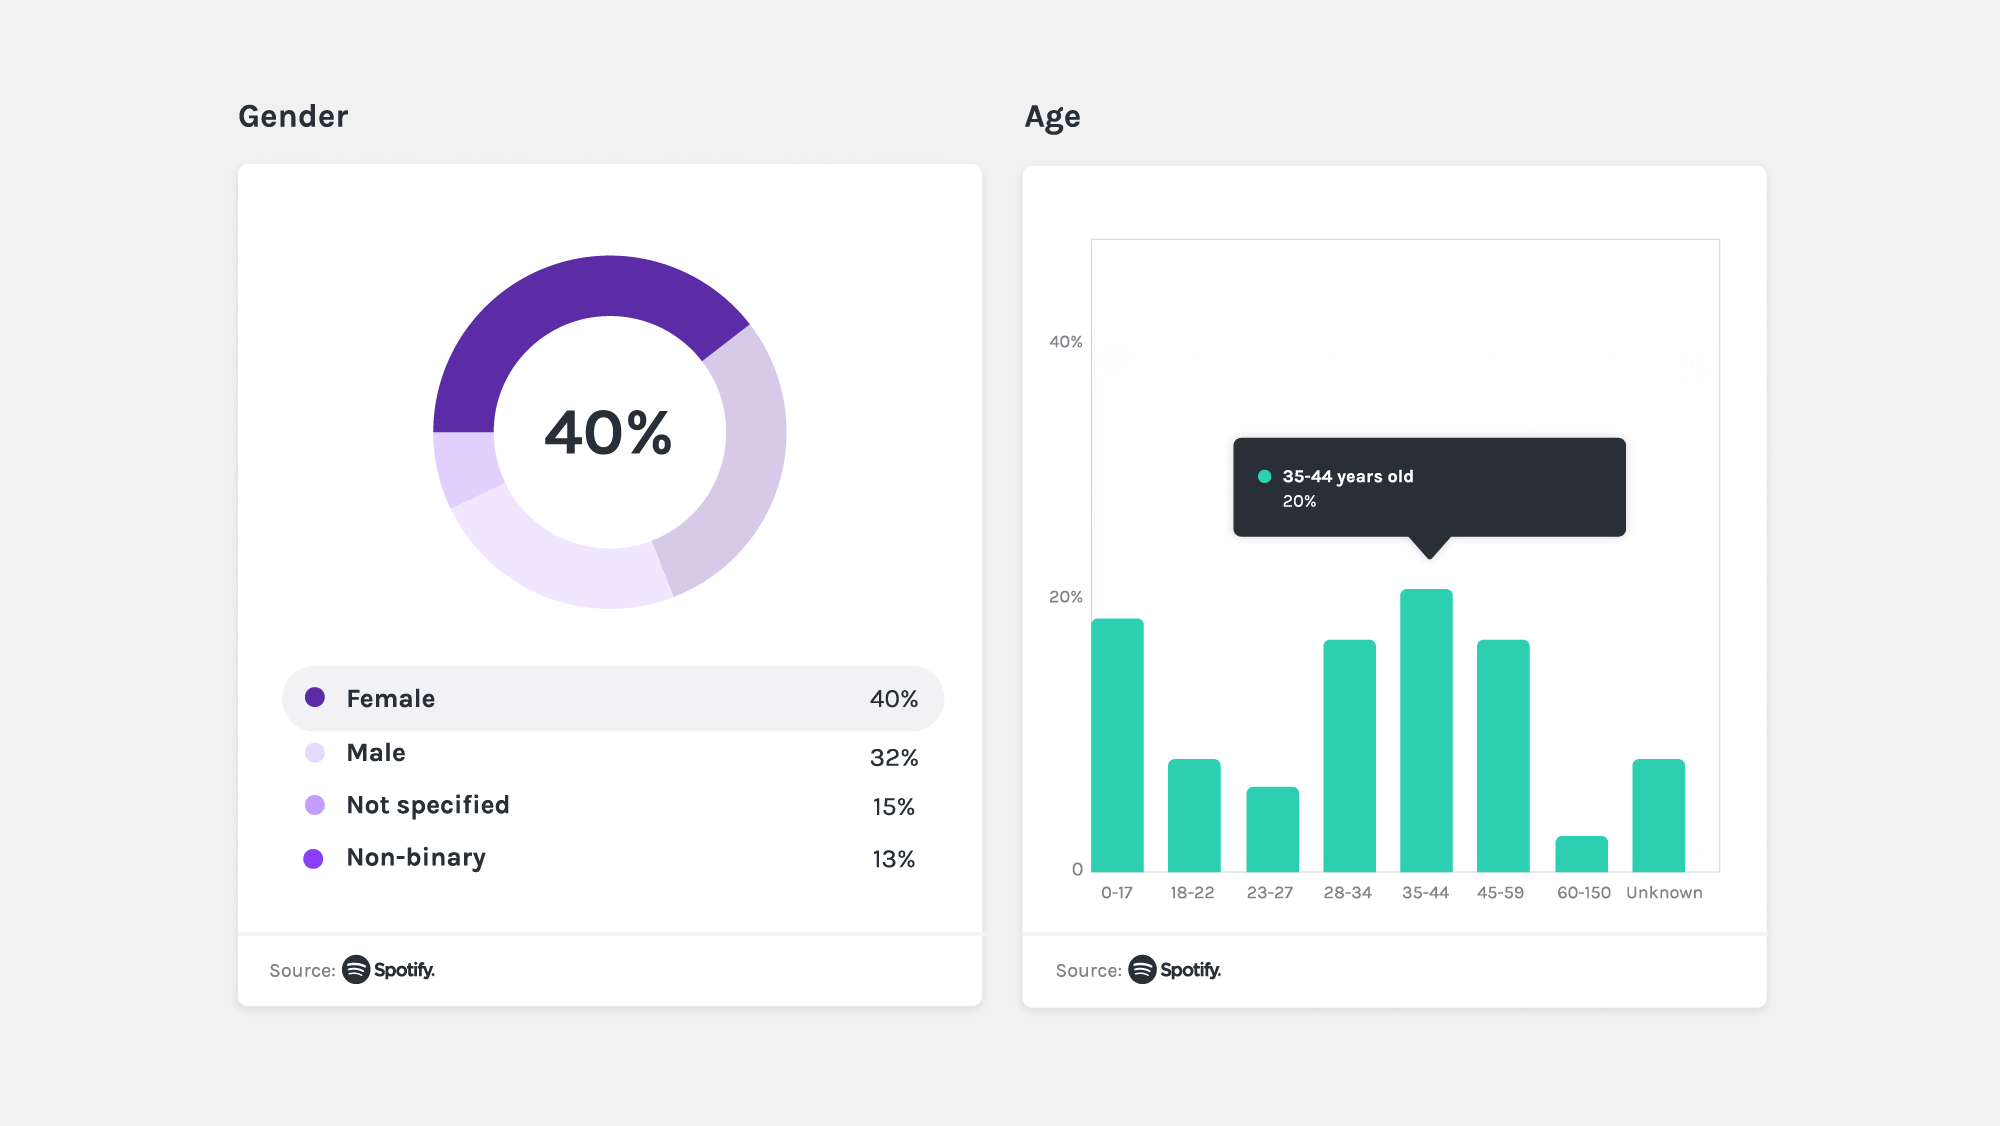Viewport: 2000px width, 1126px height.
Task: Click the Non-binary legend dot
Action: pyautogui.click(x=314, y=859)
